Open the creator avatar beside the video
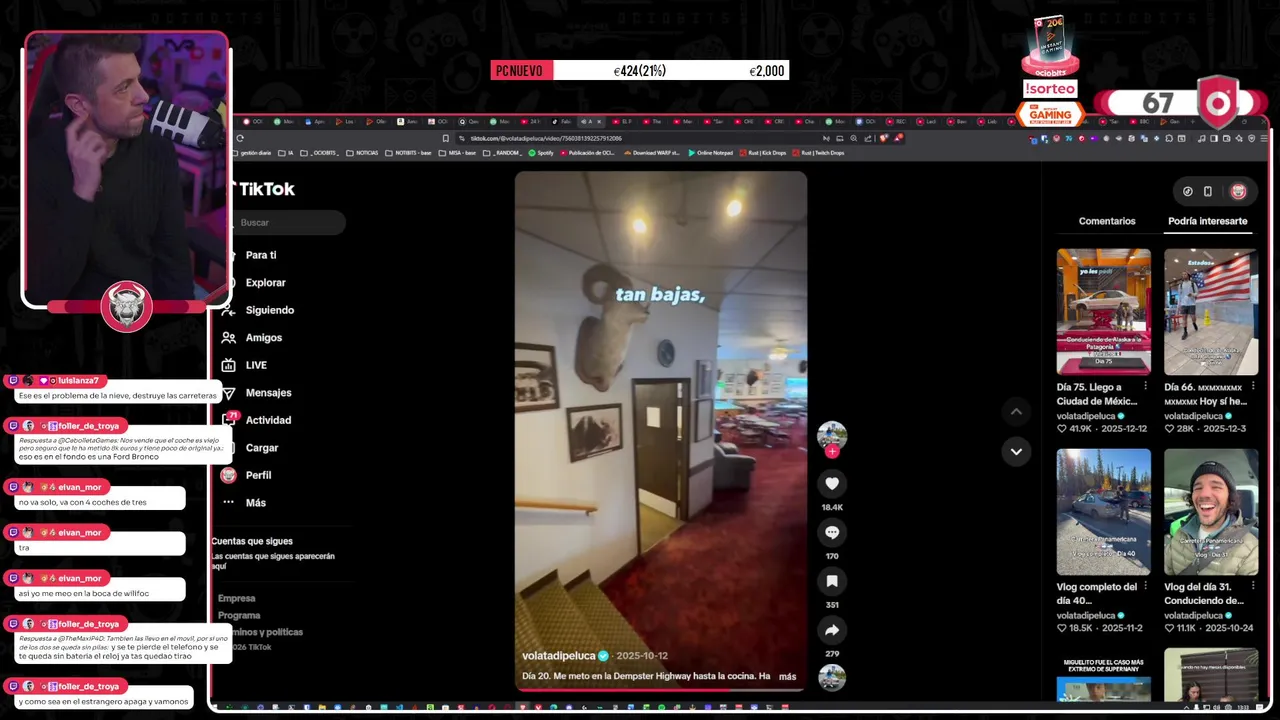This screenshot has width=1280, height=720. (x=832, y=435)
